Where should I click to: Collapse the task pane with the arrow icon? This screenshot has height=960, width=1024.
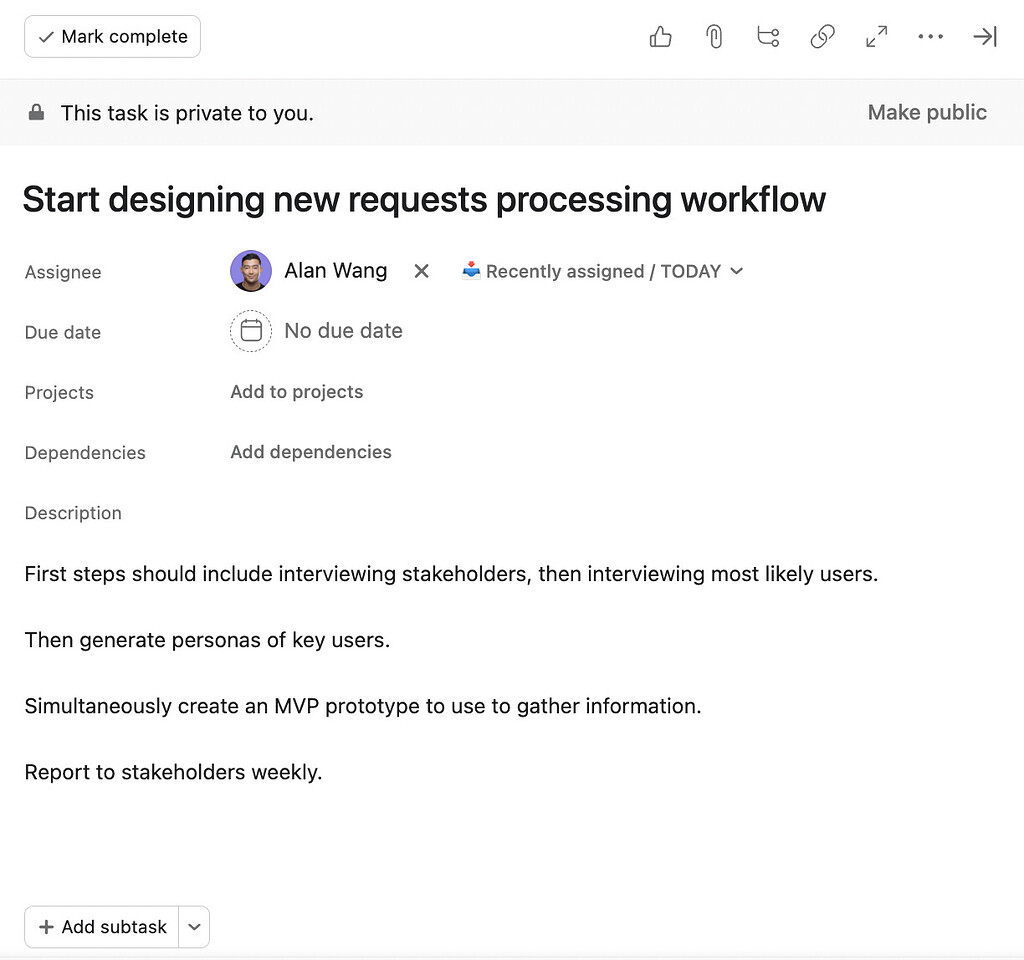(984, 36)
